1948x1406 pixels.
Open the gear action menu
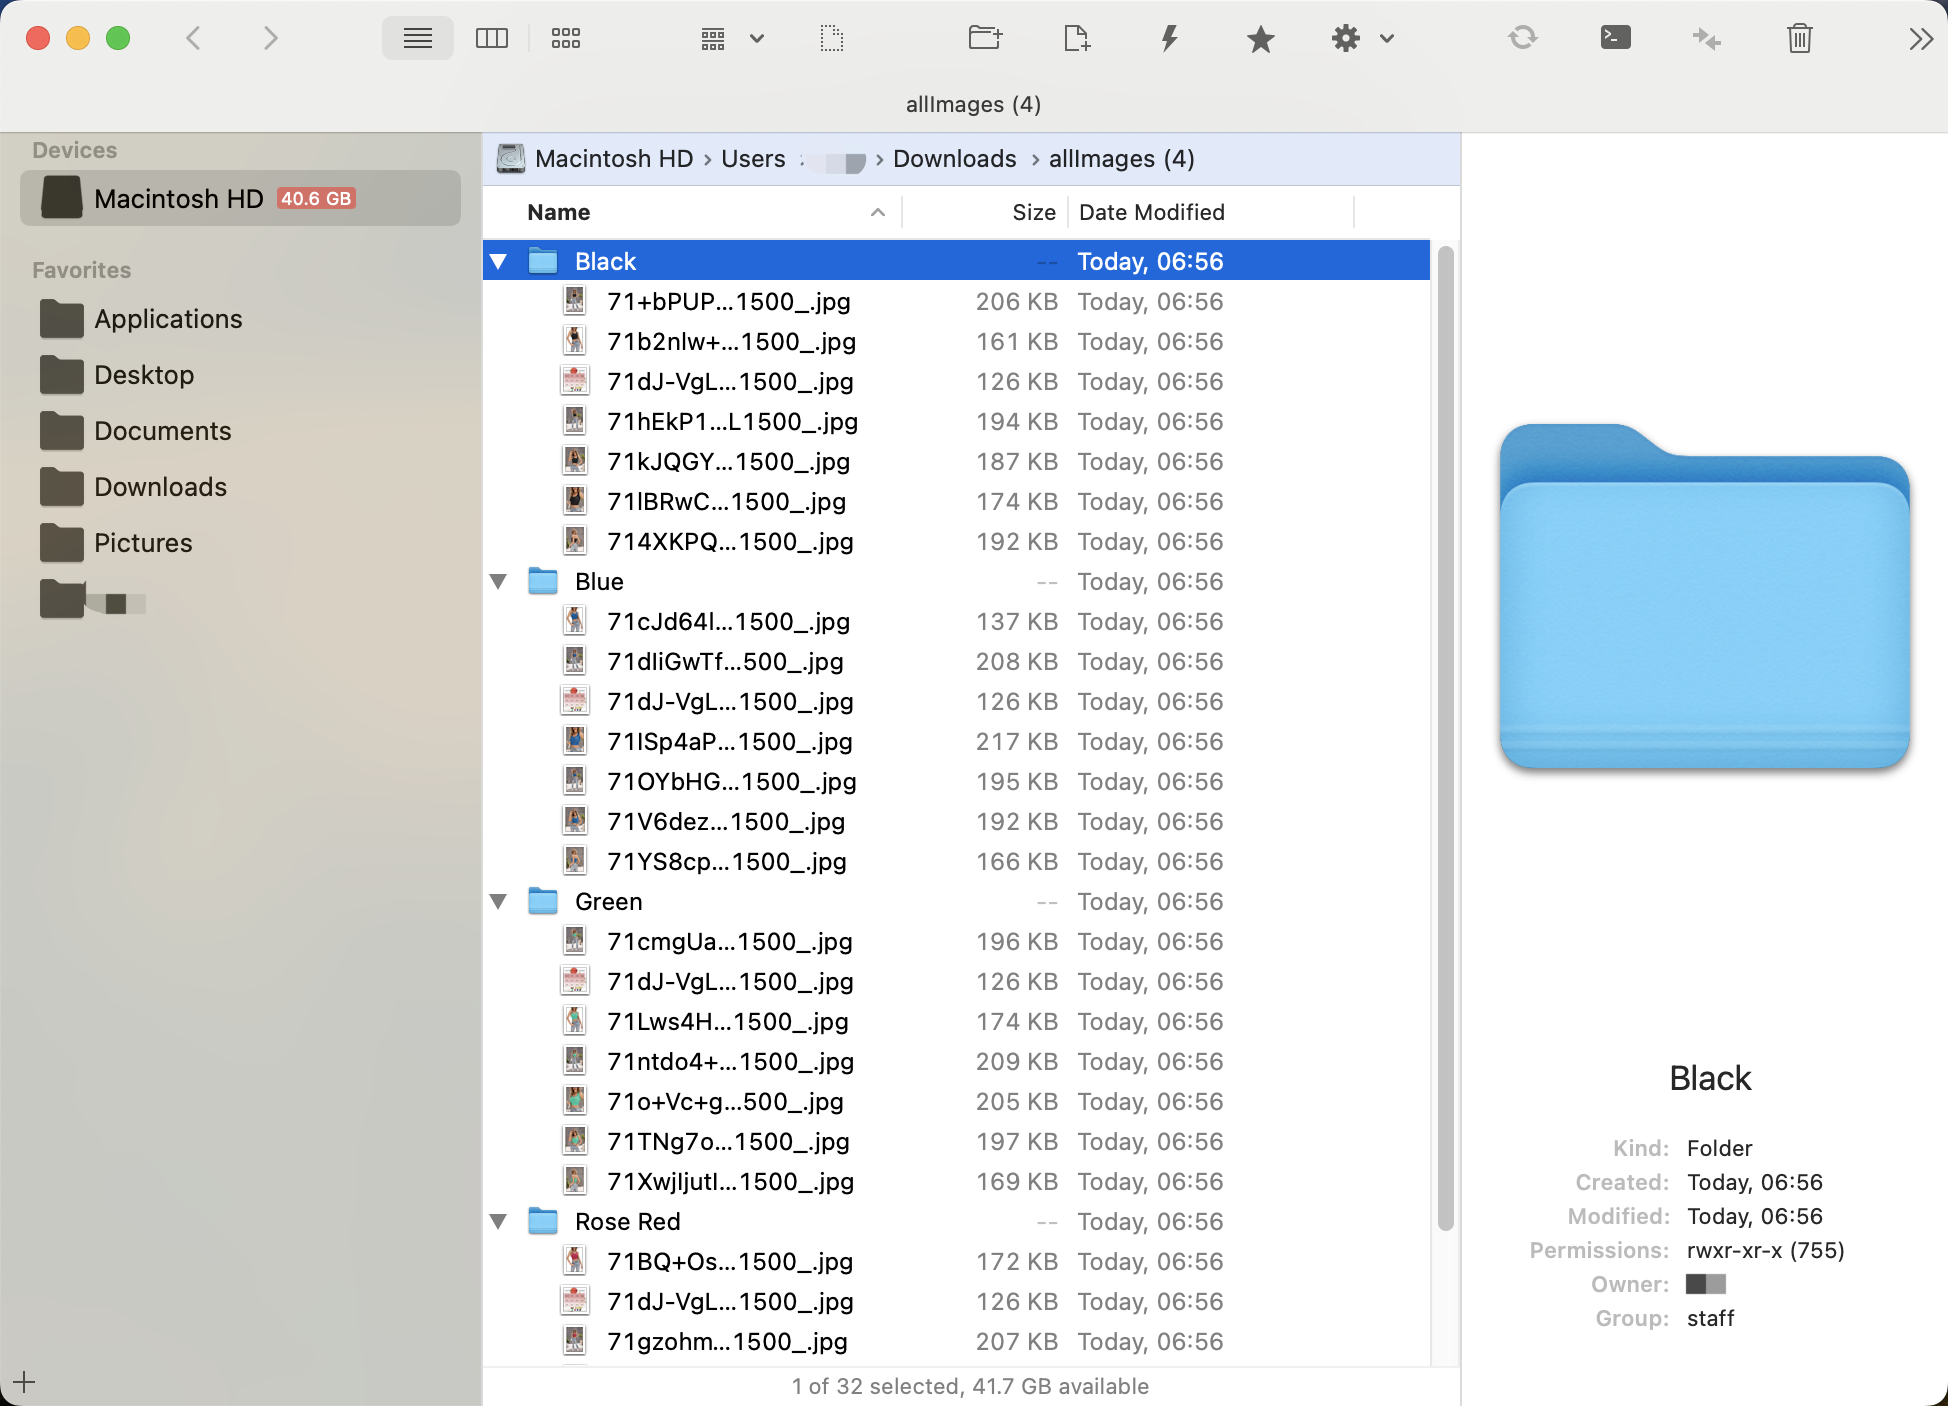click(1346, 38)
